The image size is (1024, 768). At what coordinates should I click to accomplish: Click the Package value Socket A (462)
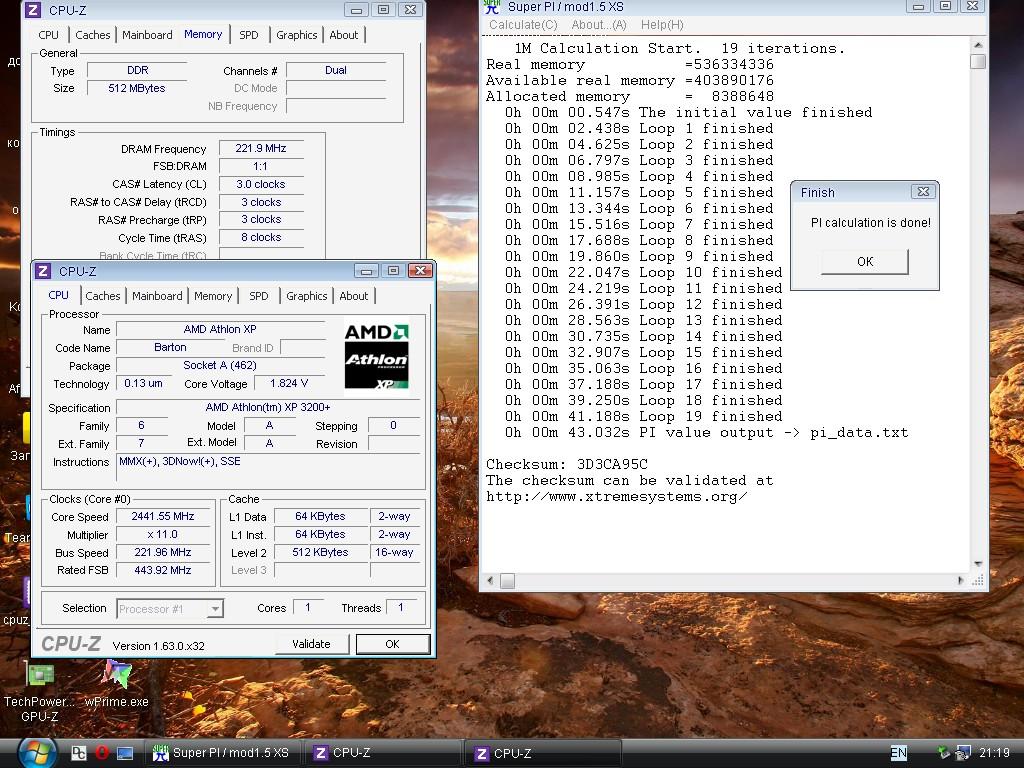(220, 365)
